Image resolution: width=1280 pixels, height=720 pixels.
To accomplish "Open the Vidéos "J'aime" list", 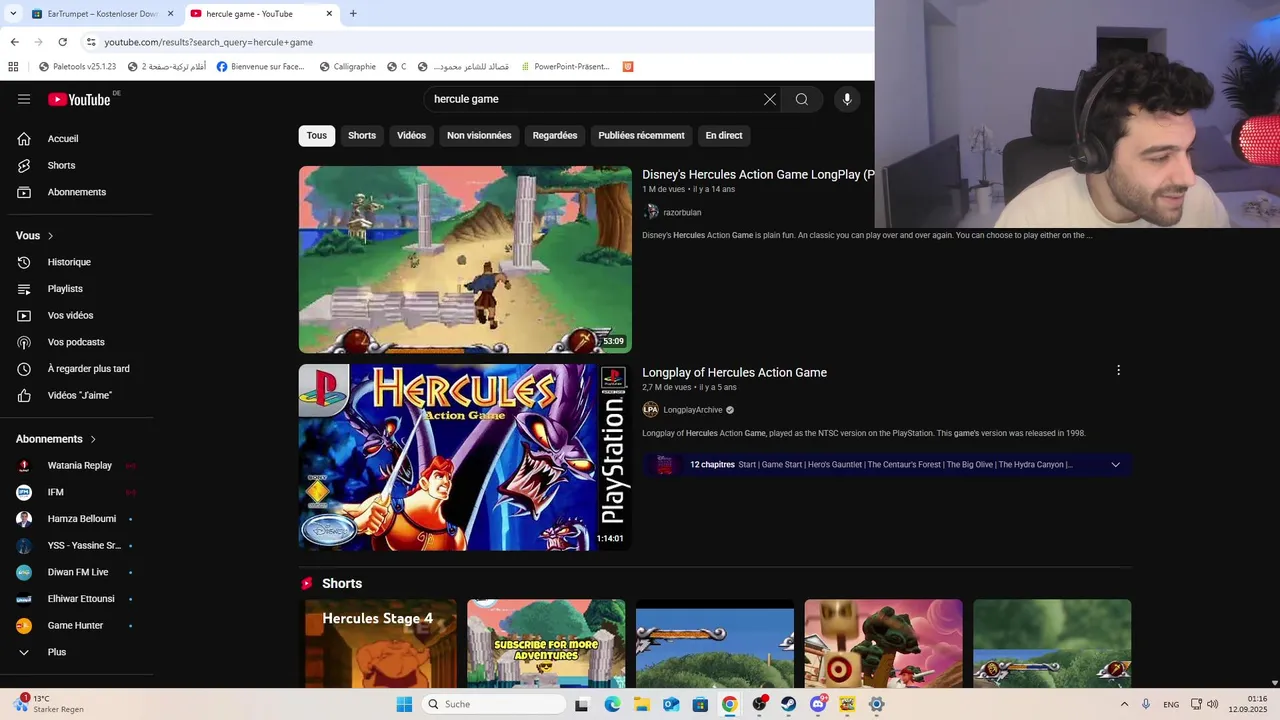I will coord(78,395).
